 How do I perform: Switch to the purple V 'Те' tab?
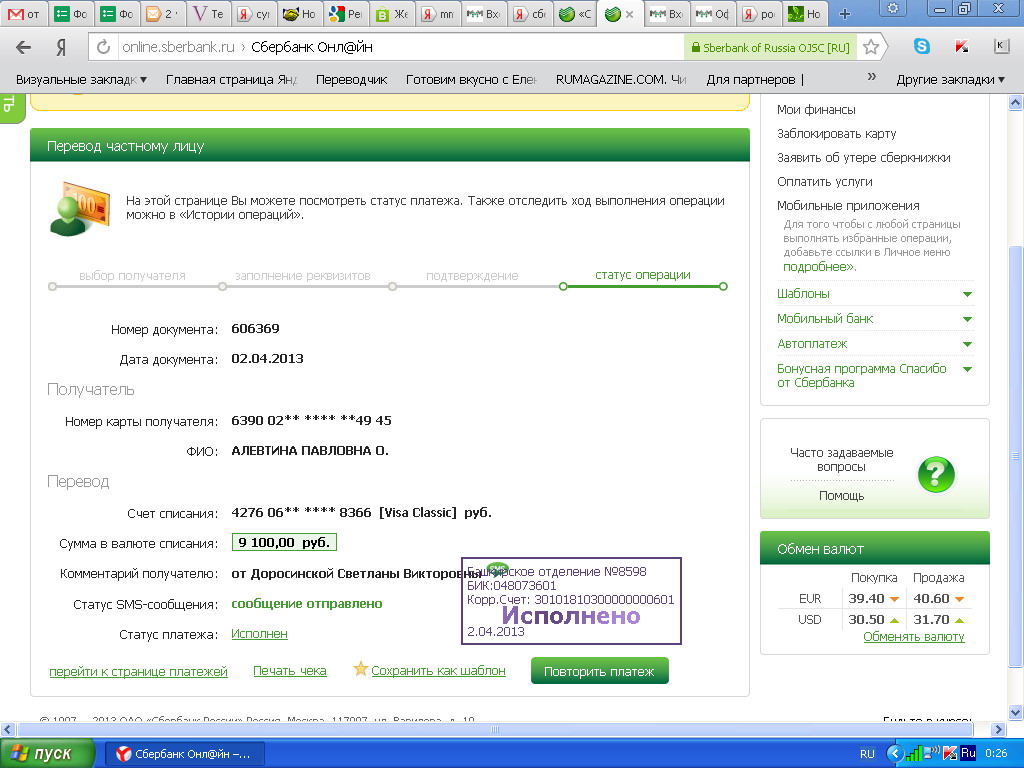click(209, 14)
